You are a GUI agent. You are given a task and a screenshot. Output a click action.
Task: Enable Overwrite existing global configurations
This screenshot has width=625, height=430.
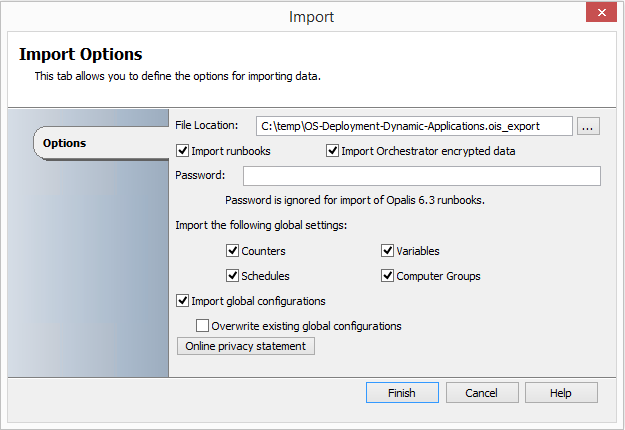point(202,326)
